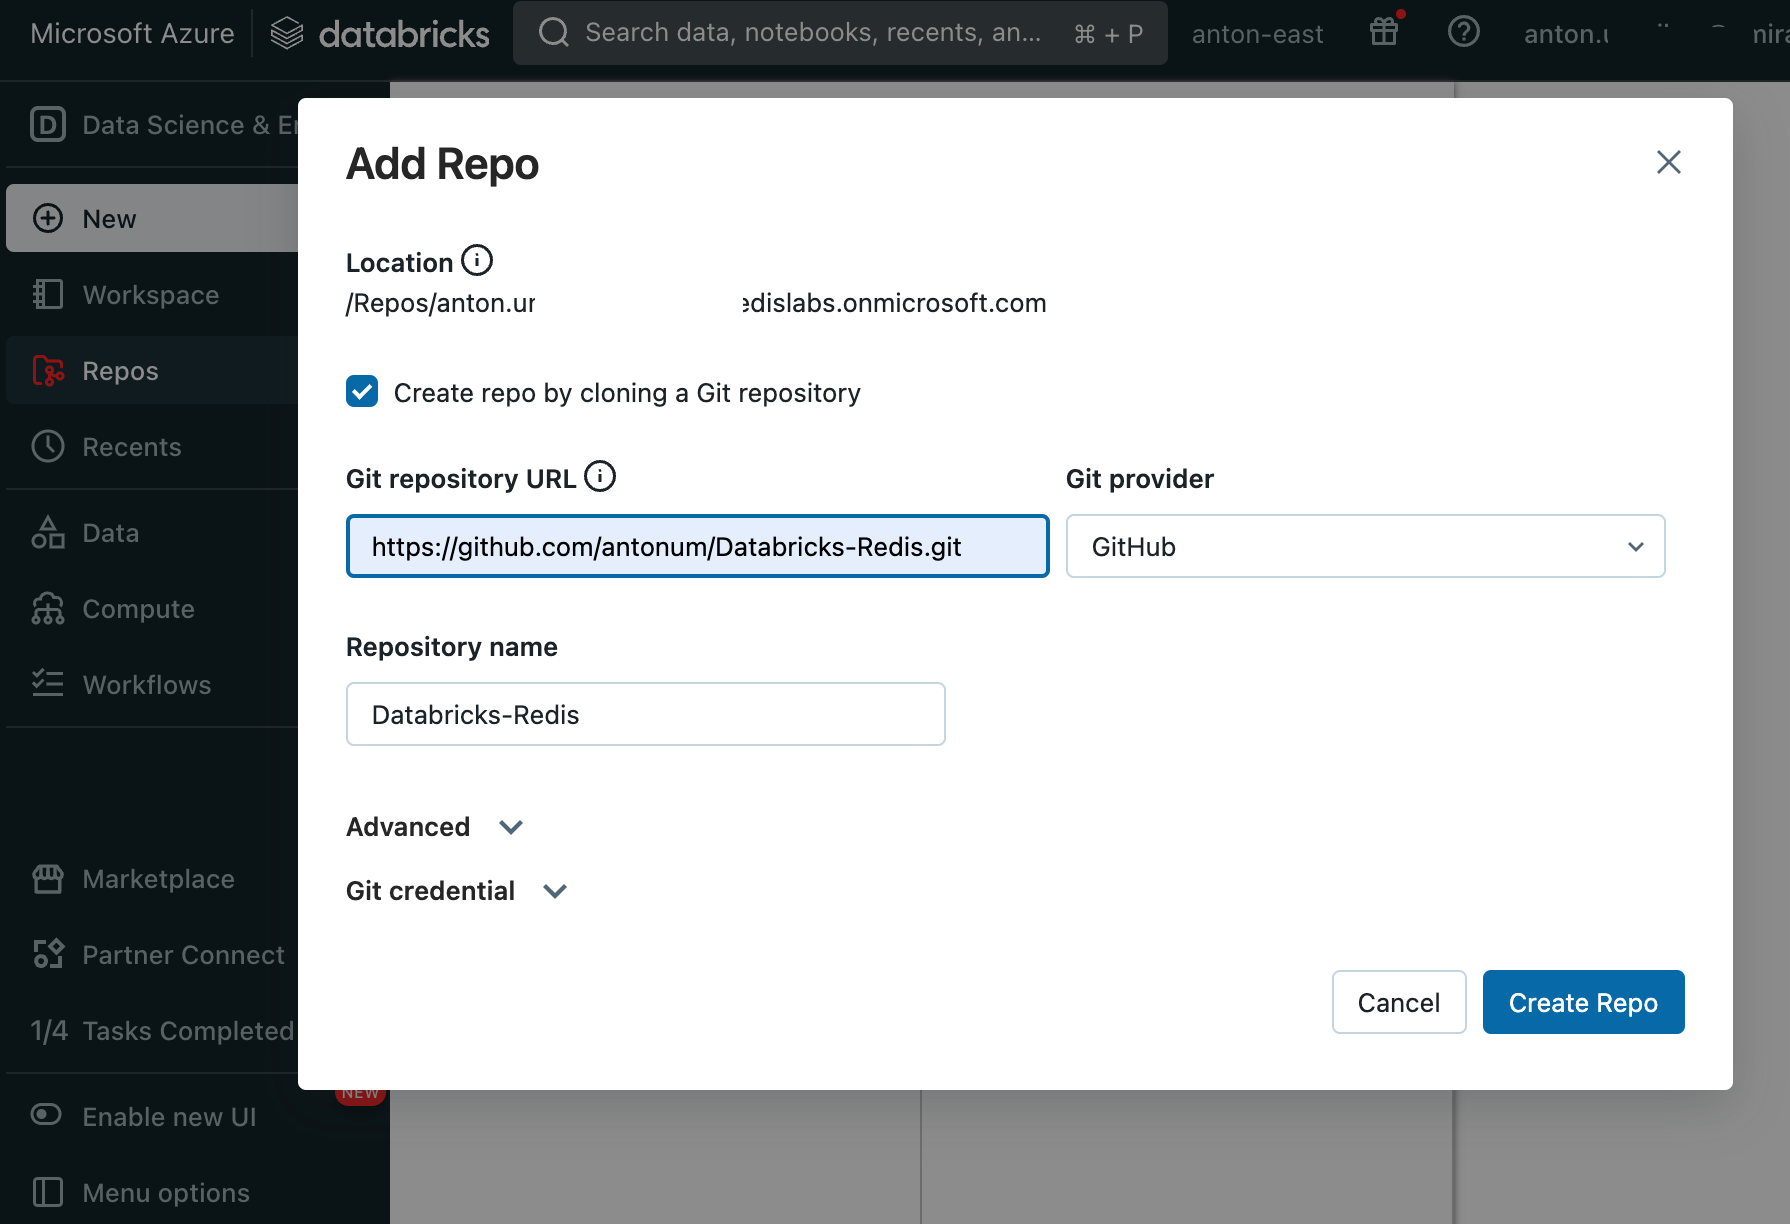Uncheck Create repo by cloning a Git repository

(362, 391)
